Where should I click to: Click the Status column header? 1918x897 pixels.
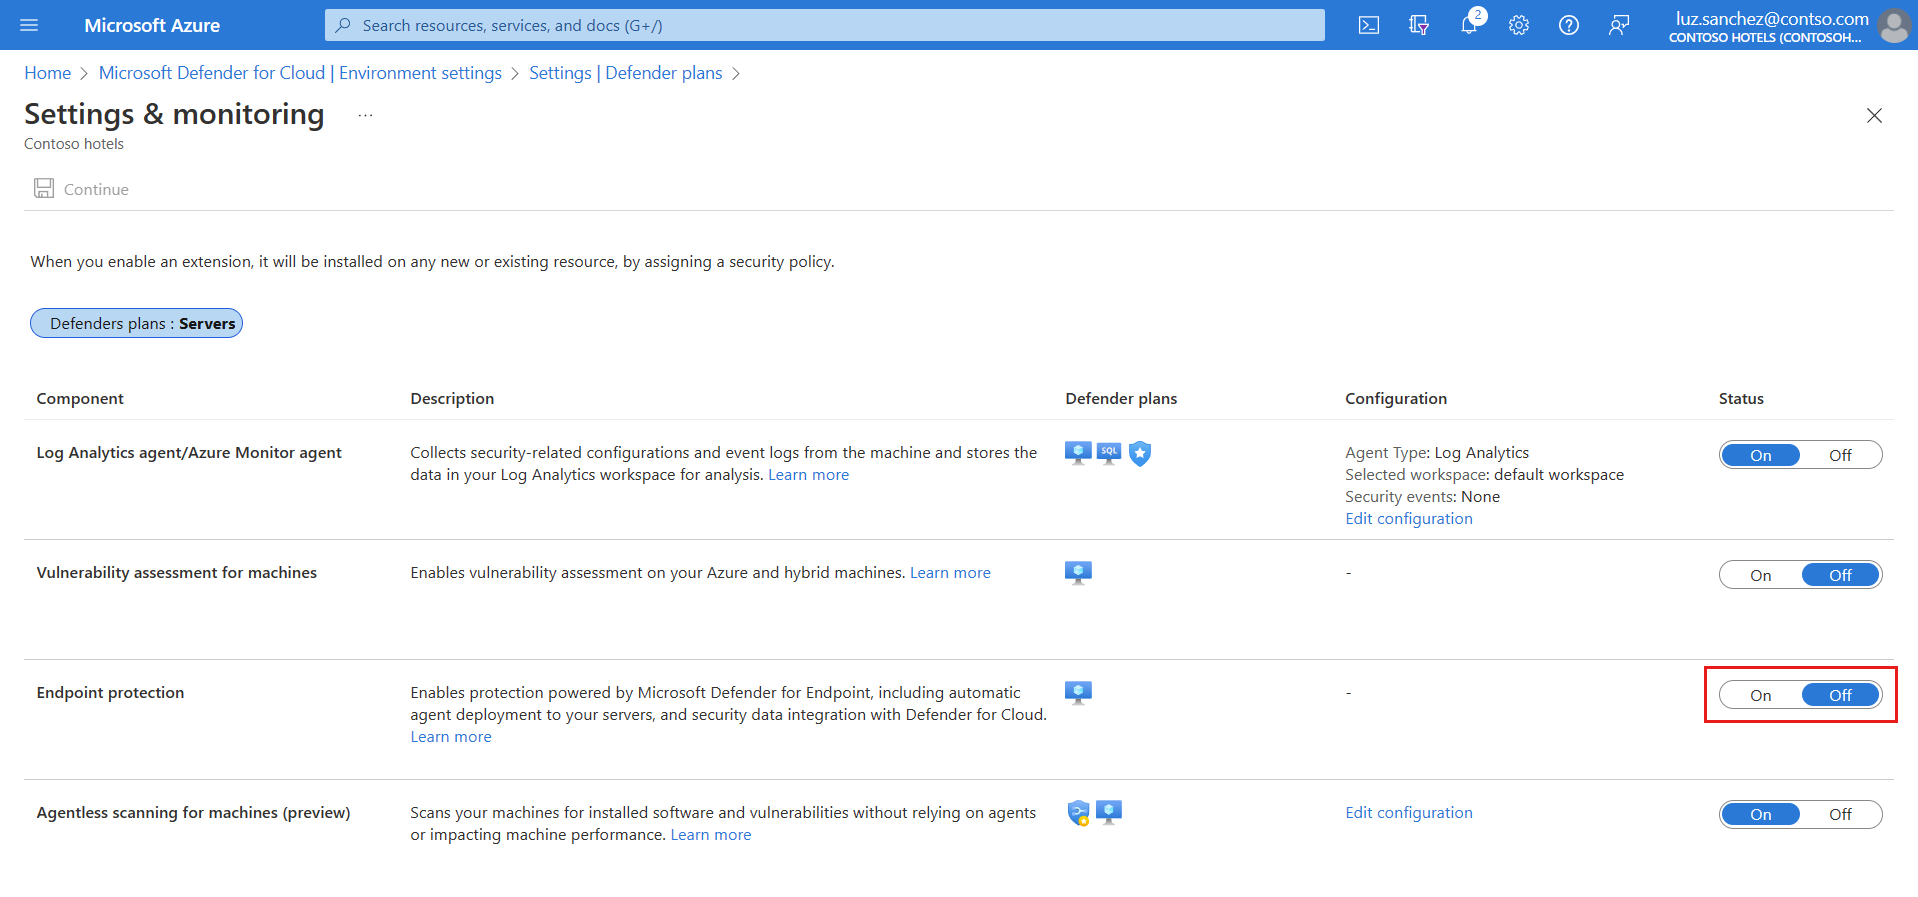[1741, 398]
